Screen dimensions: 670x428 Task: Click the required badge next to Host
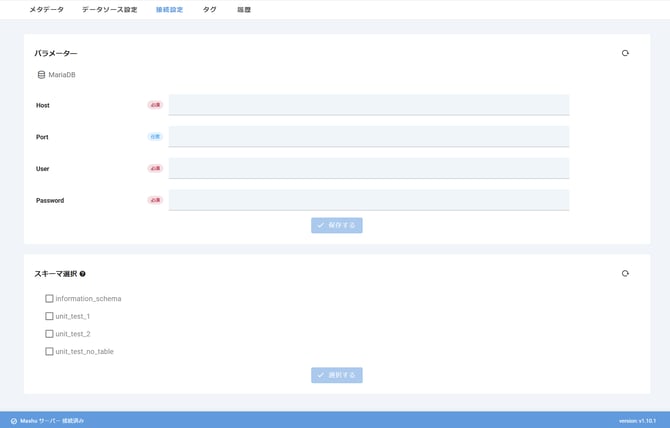[155, 105]
